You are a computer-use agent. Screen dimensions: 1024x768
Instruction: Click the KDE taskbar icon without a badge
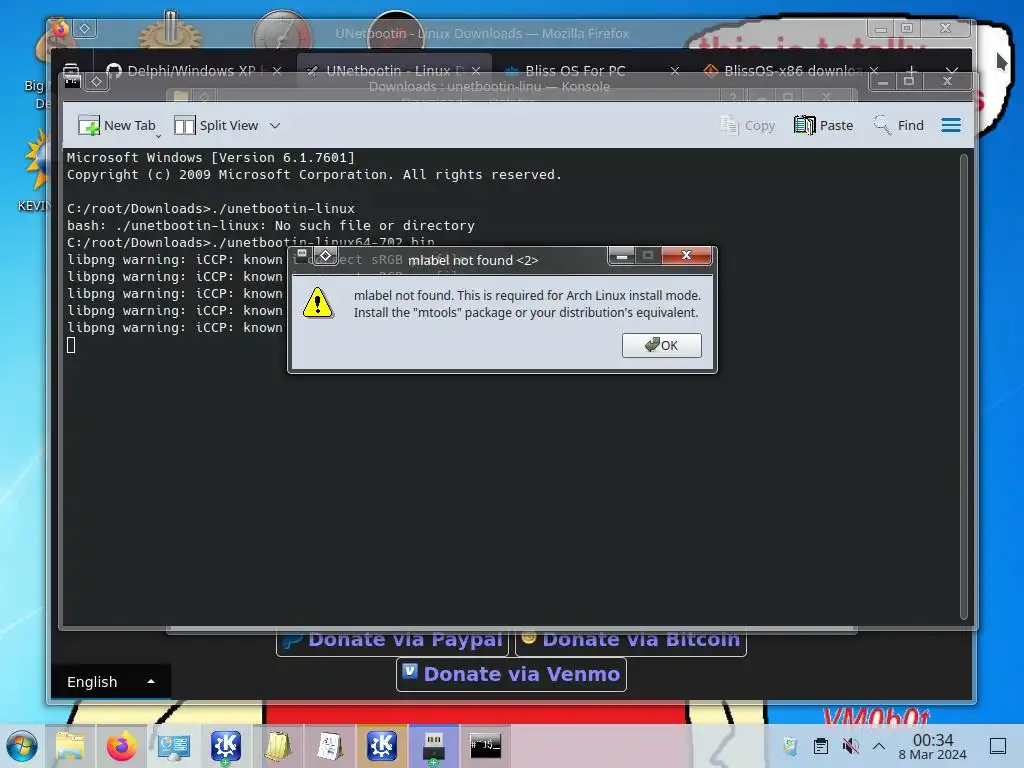[x=381, y=746]
